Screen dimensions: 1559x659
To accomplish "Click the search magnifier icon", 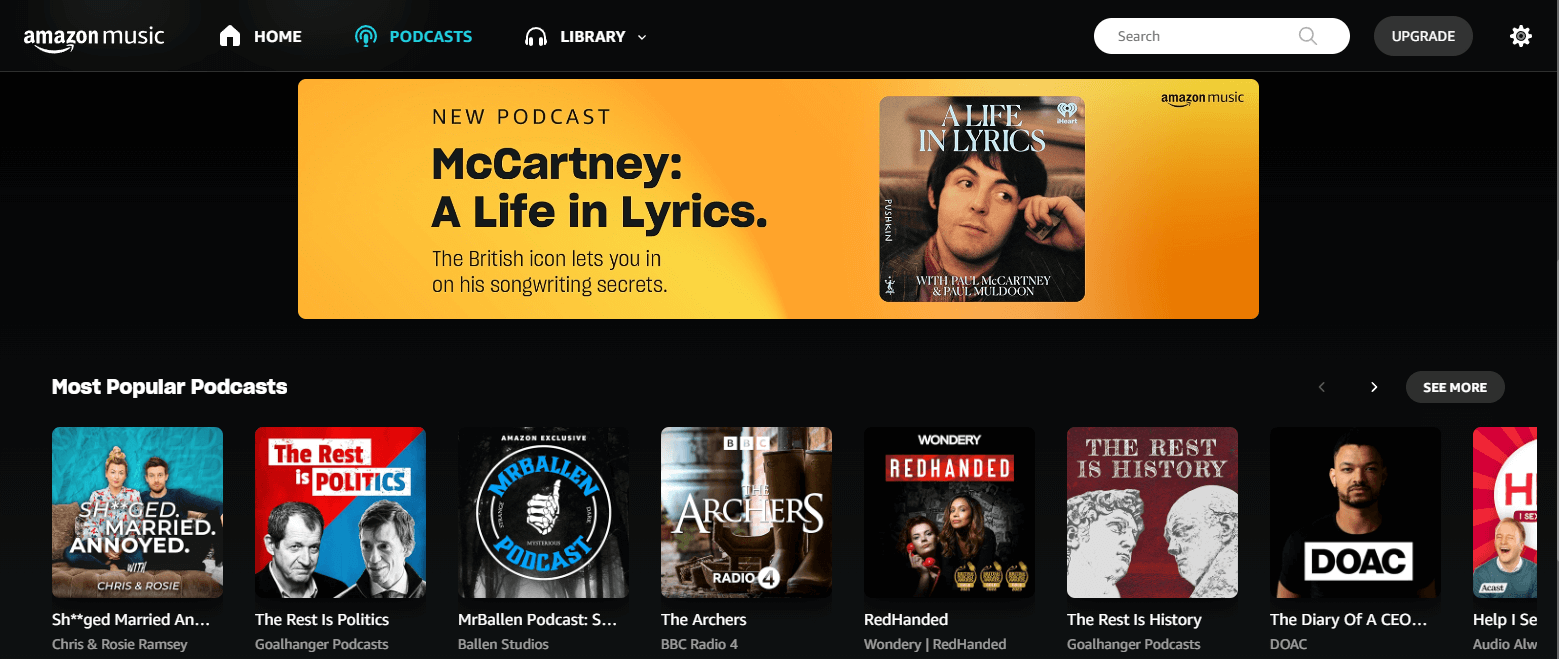I will tap(1307, 36).
